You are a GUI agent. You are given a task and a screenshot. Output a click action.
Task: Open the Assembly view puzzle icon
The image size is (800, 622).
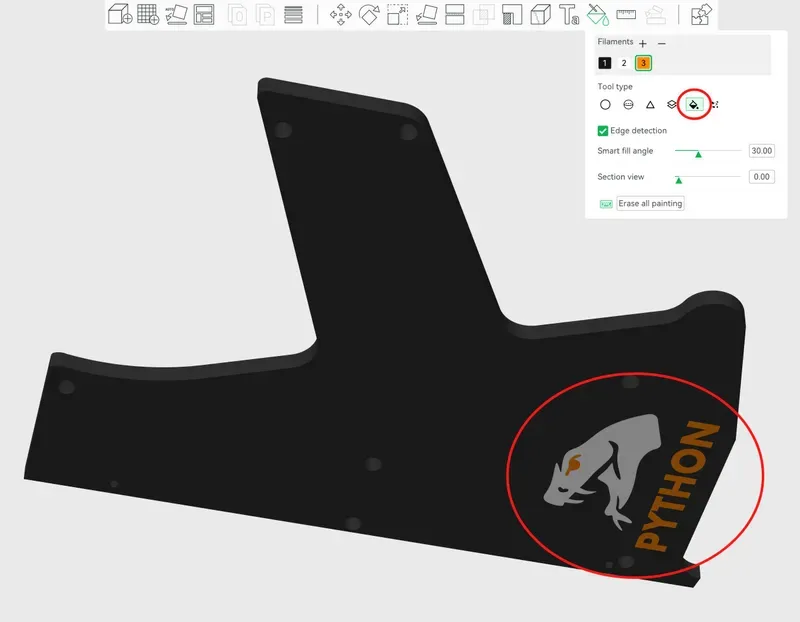click(700, 14)
